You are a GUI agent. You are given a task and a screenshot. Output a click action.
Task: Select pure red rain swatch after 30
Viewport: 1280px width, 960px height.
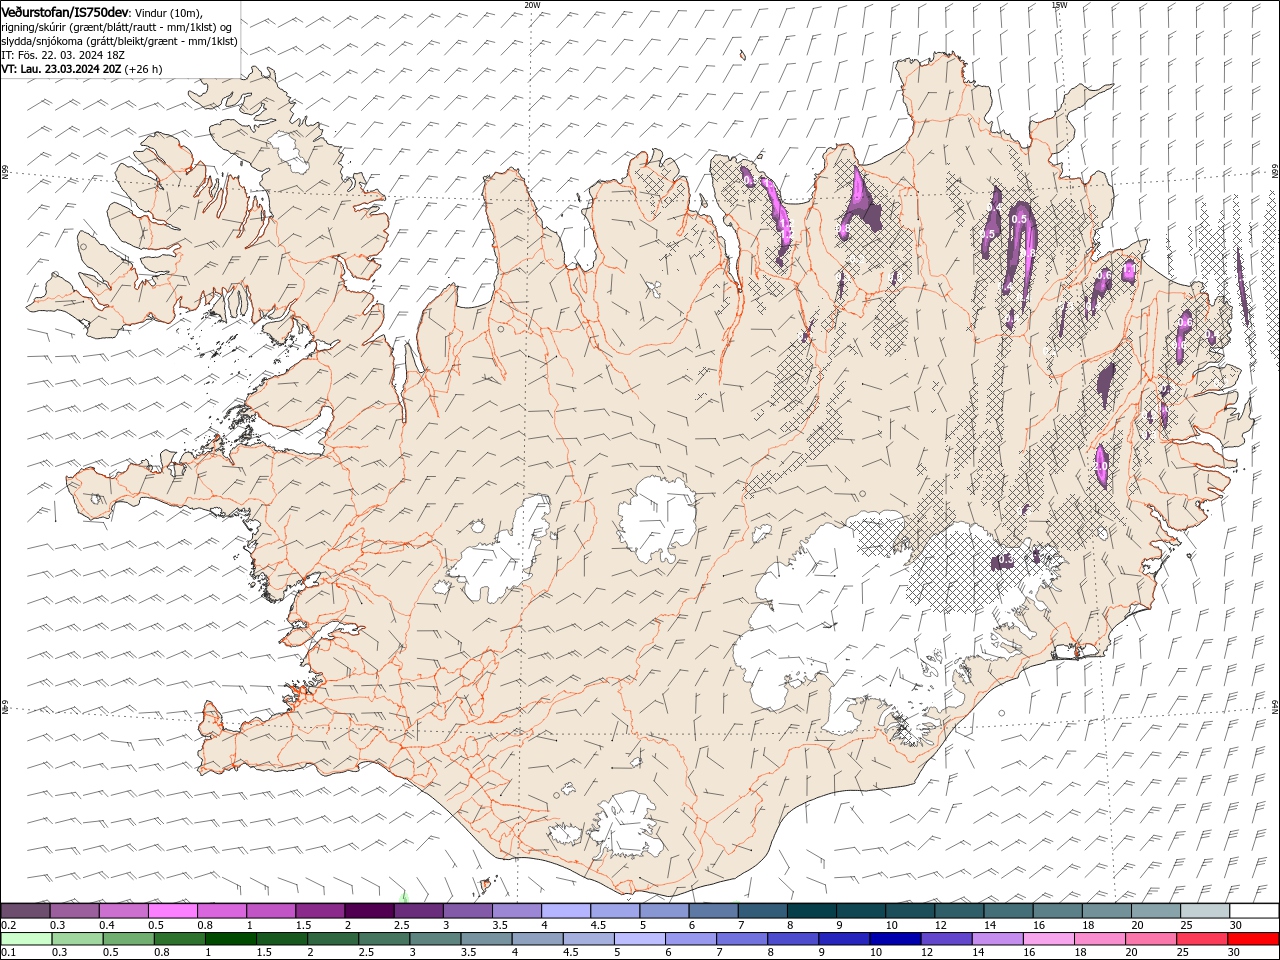(x=1253, y=939)
